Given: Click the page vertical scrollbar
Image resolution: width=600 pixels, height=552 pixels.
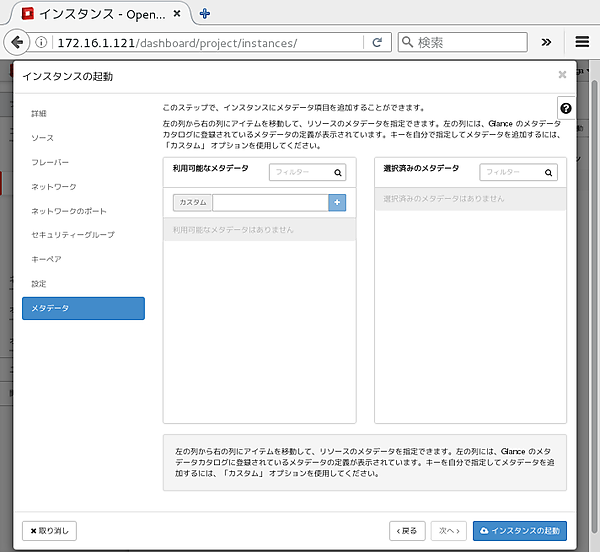Looking at the screenshot, I should 594,306.
